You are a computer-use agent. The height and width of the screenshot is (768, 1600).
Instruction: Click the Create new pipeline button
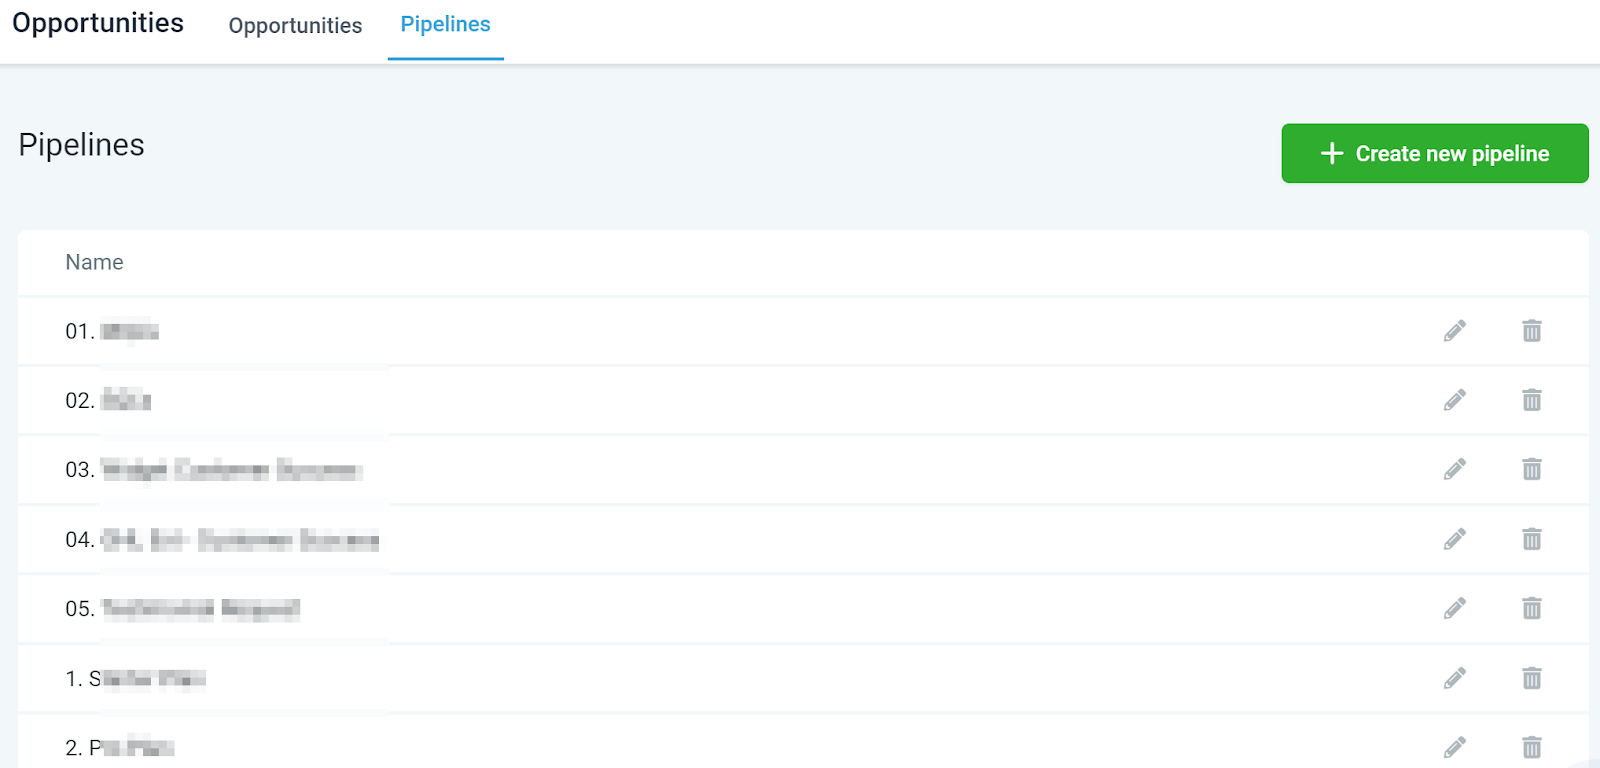click(x=1435, y=153)
